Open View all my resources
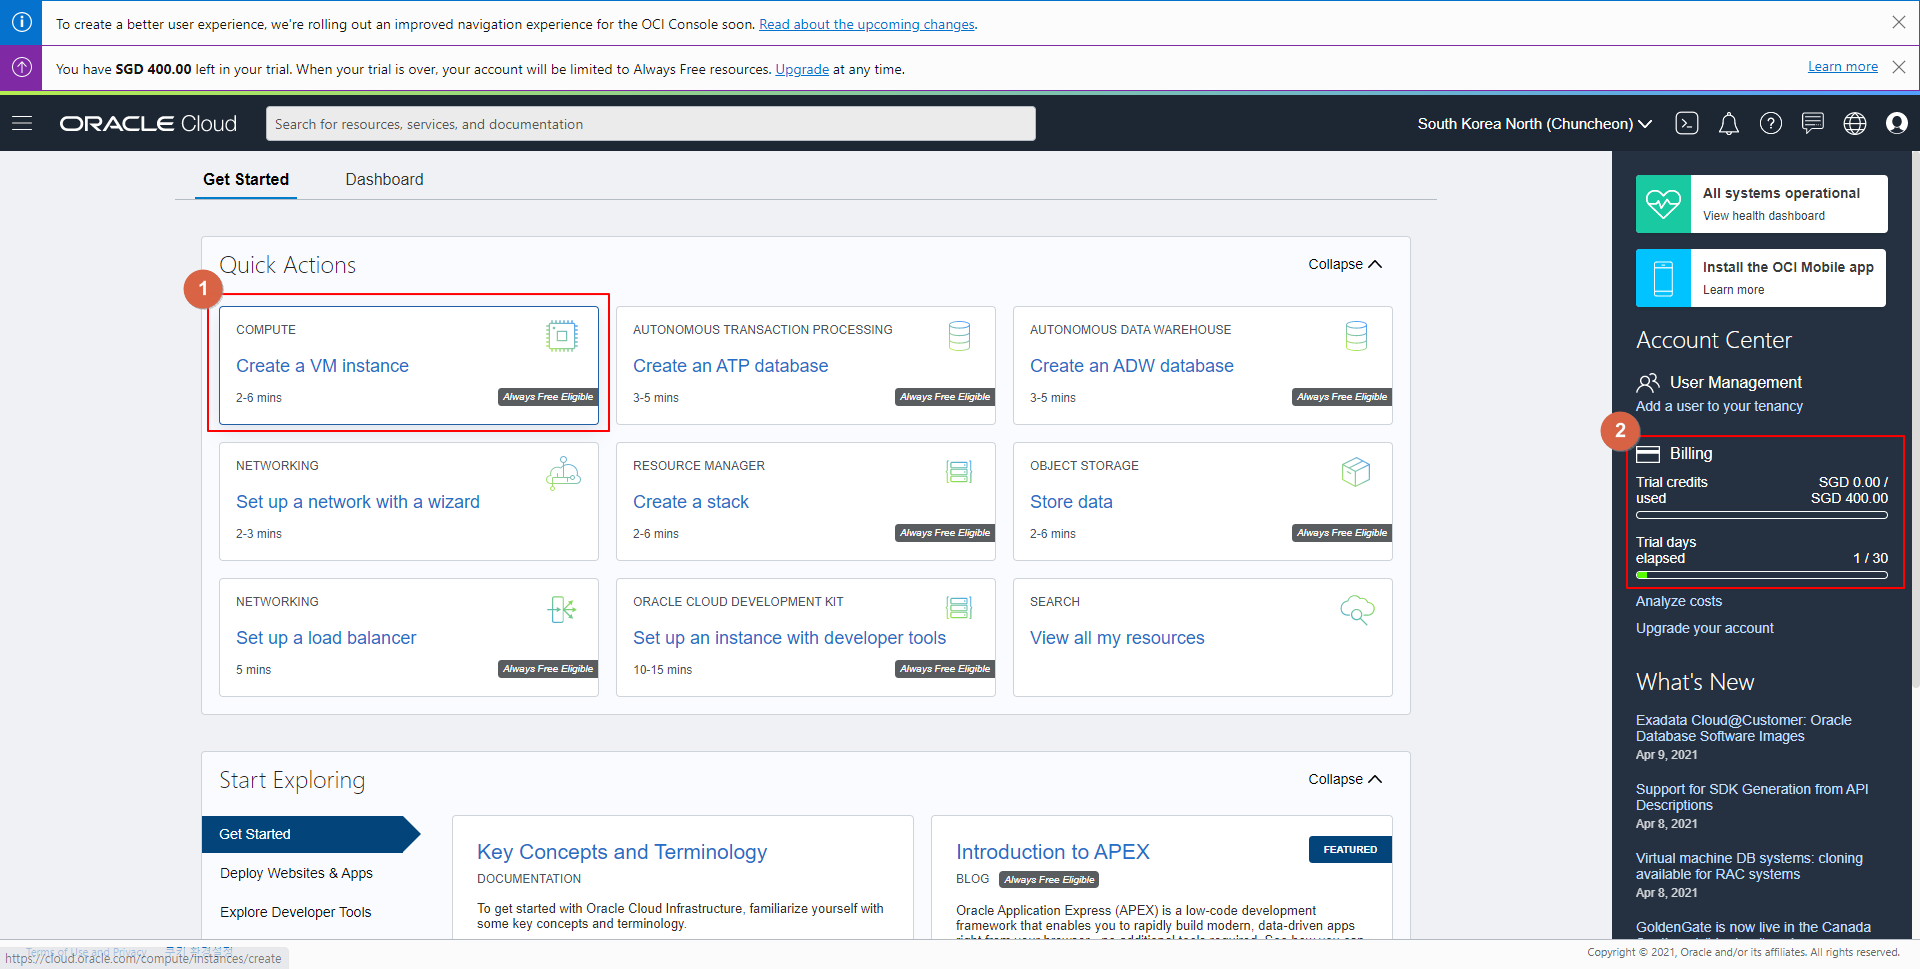Viewport: 1920px width, 969px height. click(x=1117, y=638)
